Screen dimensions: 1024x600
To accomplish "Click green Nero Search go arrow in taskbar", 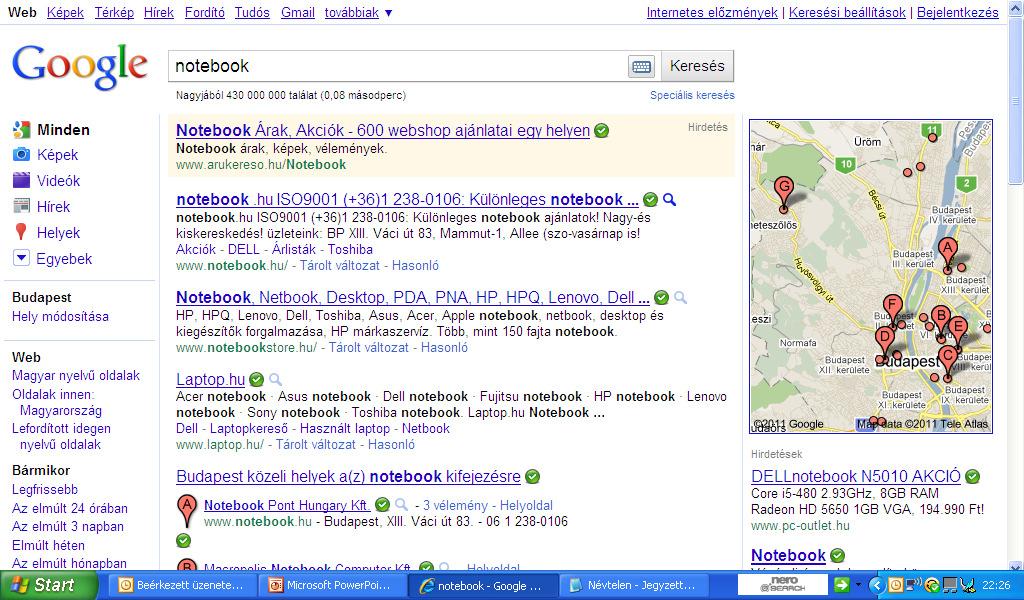I will [x=841, y=585].
